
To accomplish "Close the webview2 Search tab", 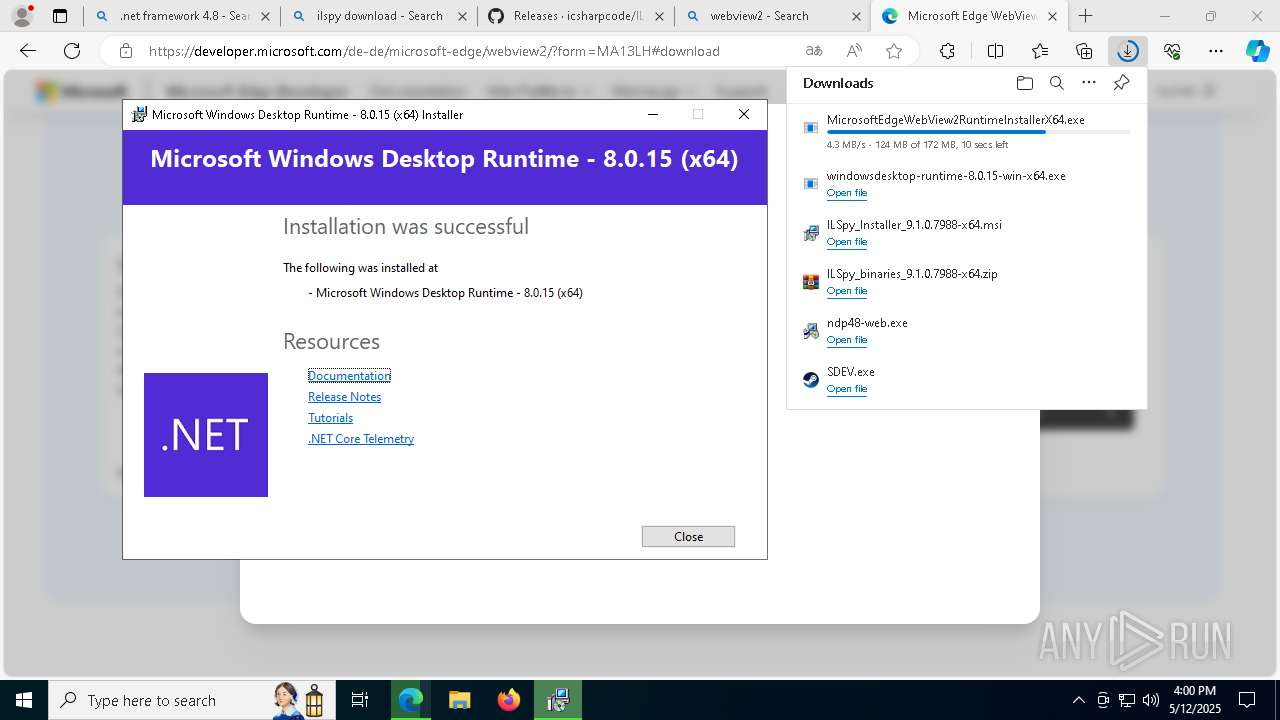I will (x=857, y=16).
